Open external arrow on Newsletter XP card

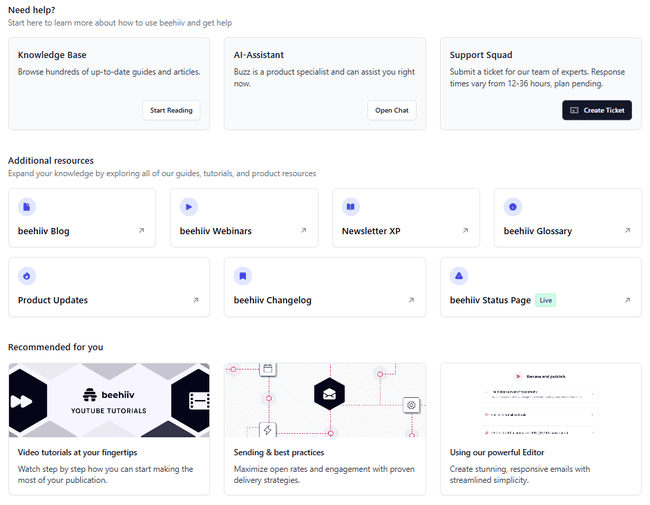point(465,231)
